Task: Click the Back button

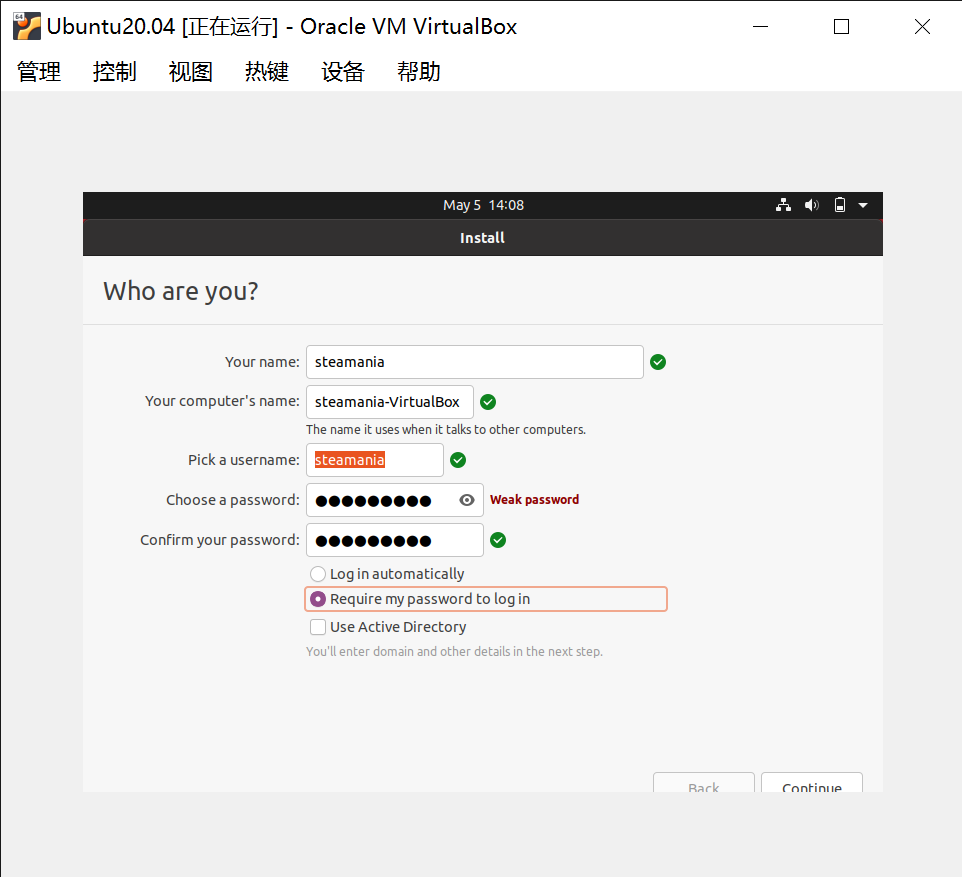Action: pyautogui.click(x=704, y=782)
